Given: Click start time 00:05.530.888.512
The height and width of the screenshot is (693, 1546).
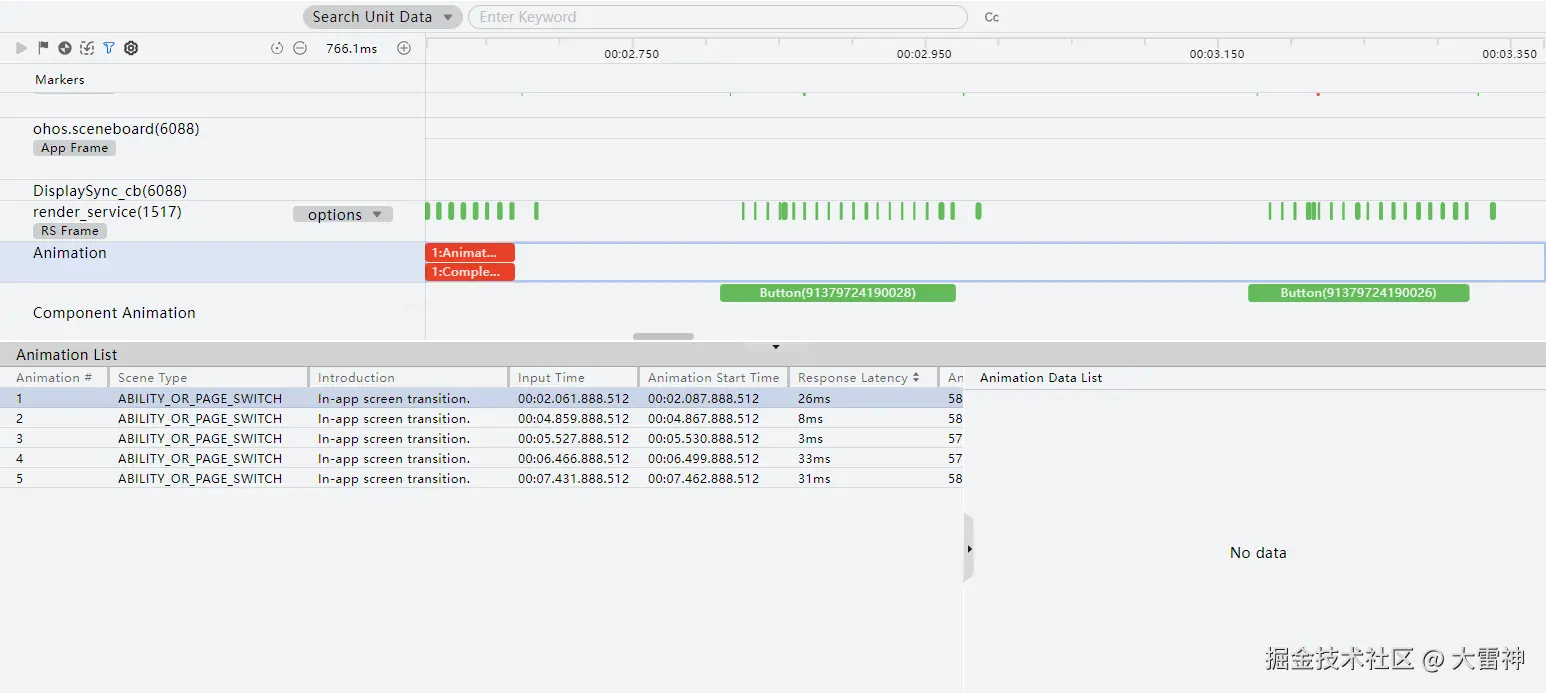Looking at the screenshot, I should 703,439.
